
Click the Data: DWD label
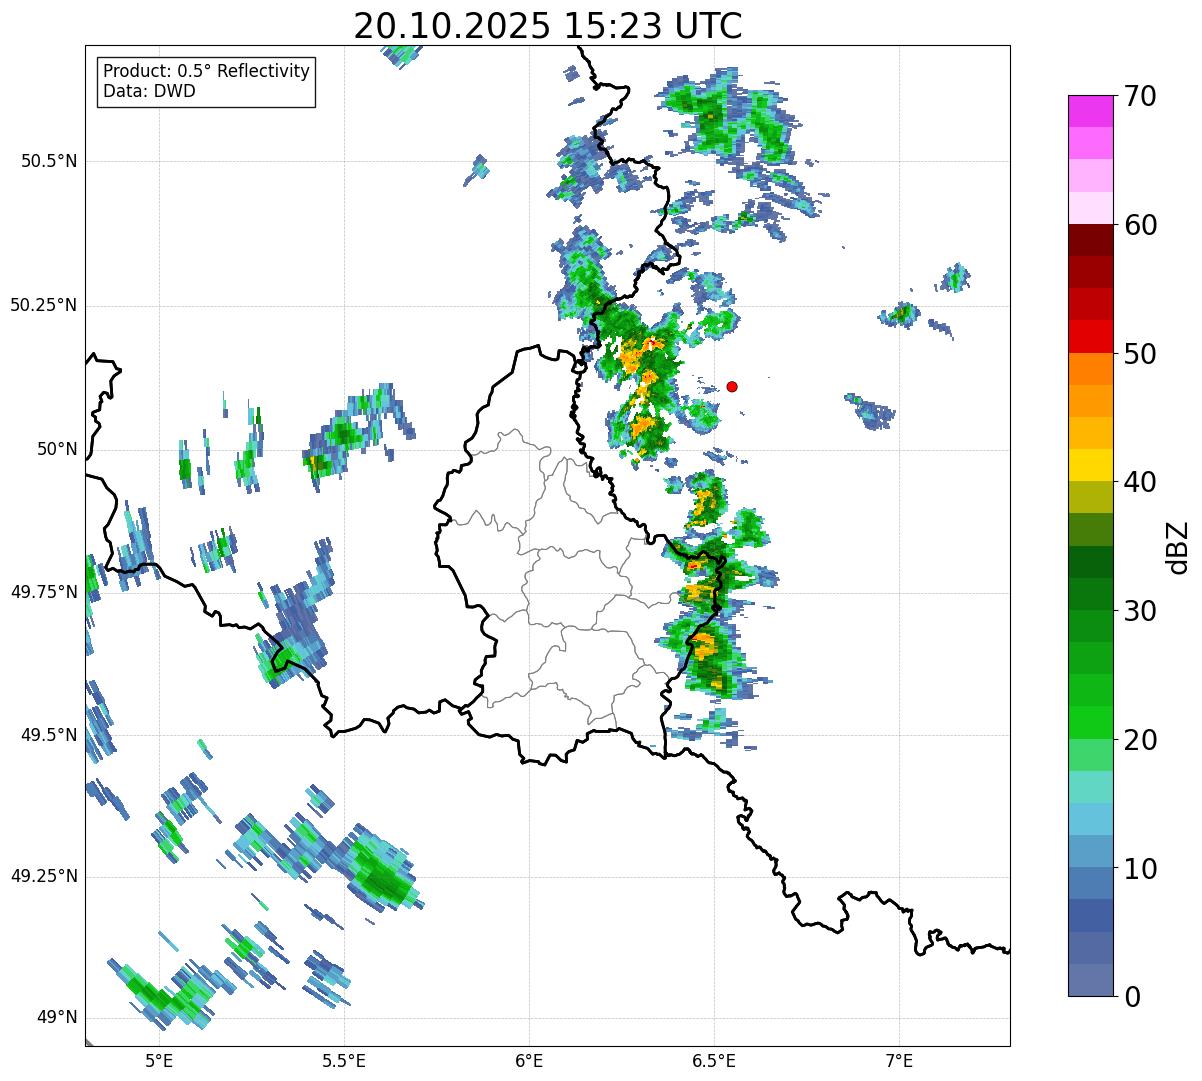[x=150, y=91]
